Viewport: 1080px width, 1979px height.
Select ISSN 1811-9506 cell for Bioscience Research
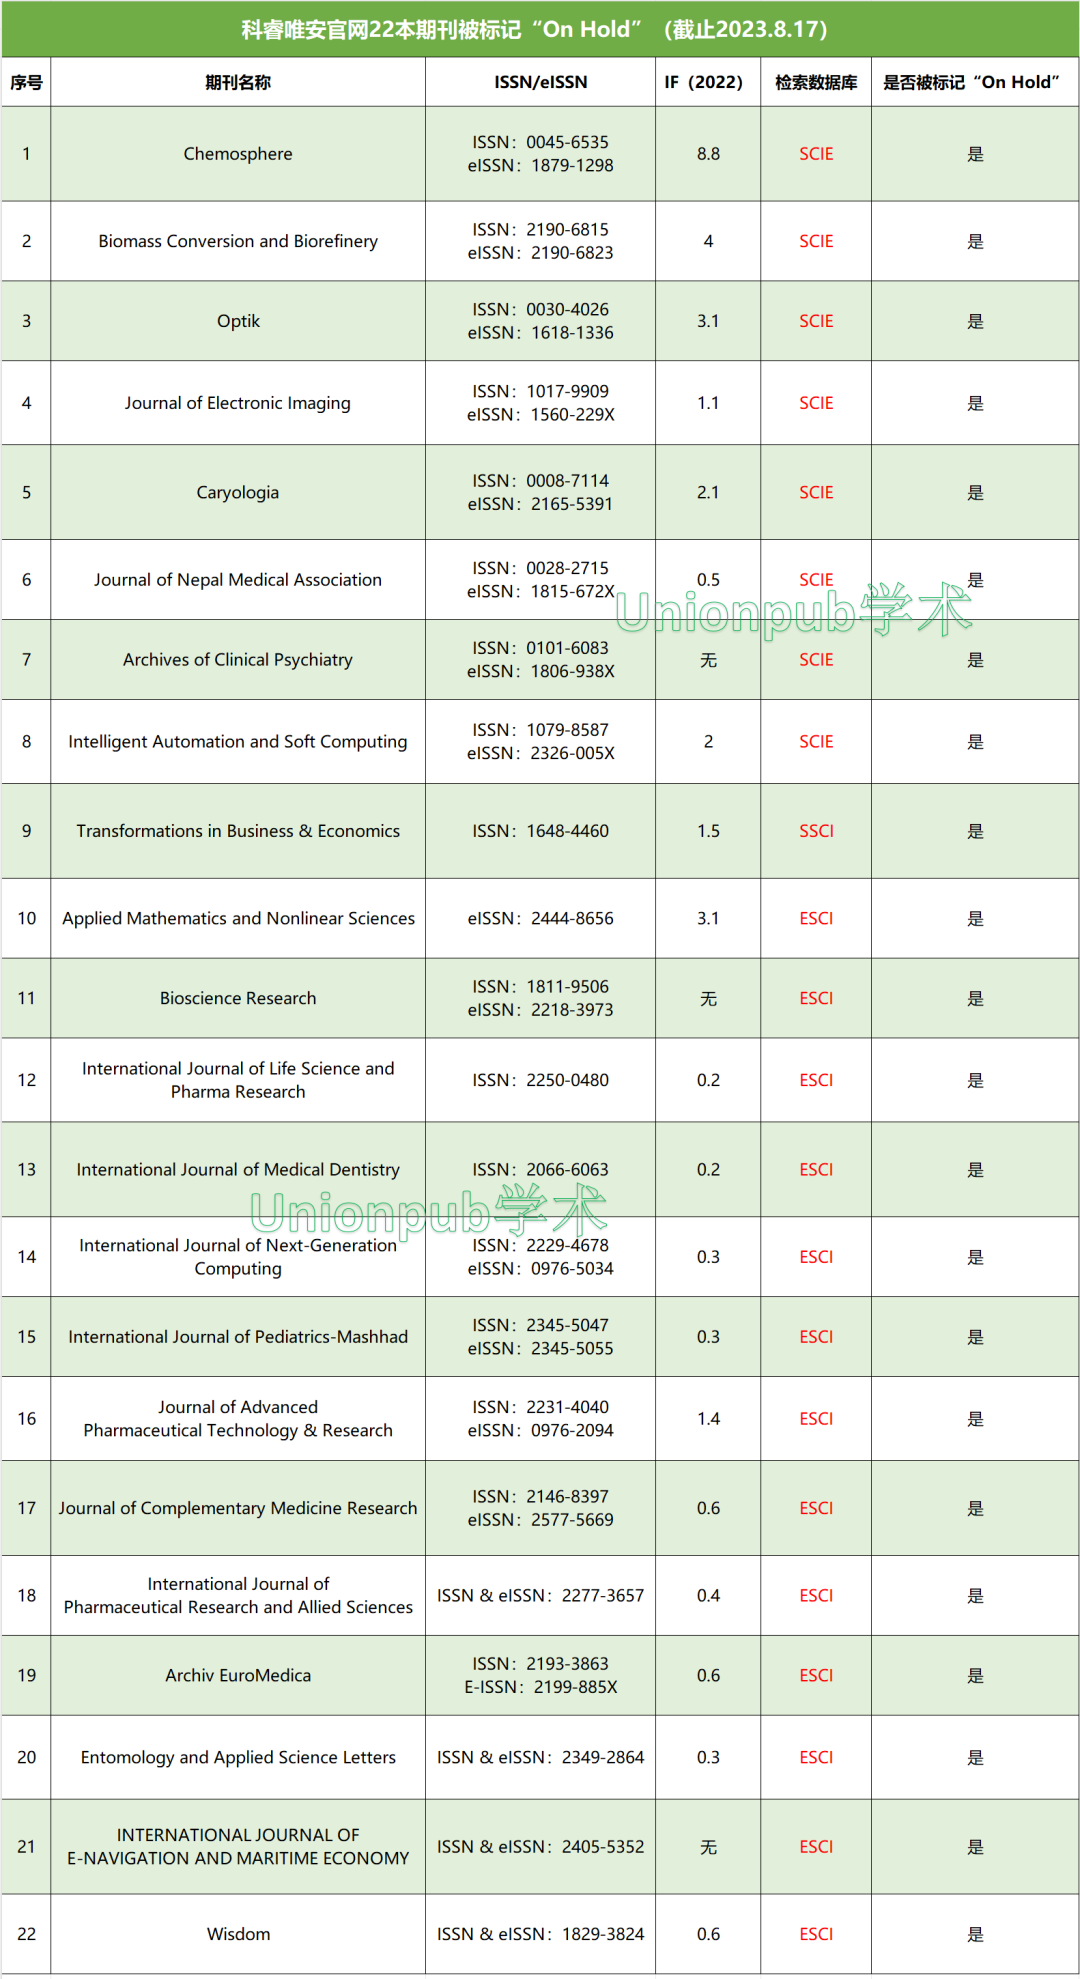point(541,998)
